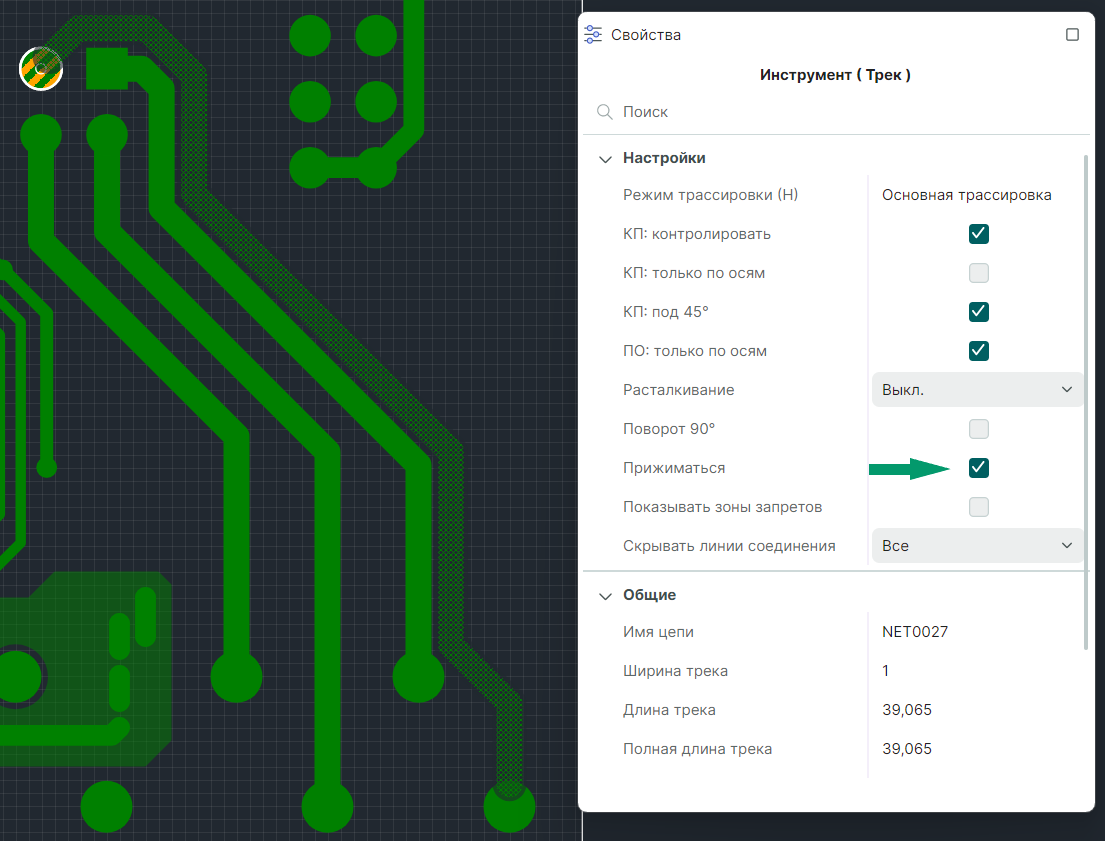Enable Показывать зоны запретов checkbox
Viewport: 1105px width, 841px height.
(x=978, y=507)
